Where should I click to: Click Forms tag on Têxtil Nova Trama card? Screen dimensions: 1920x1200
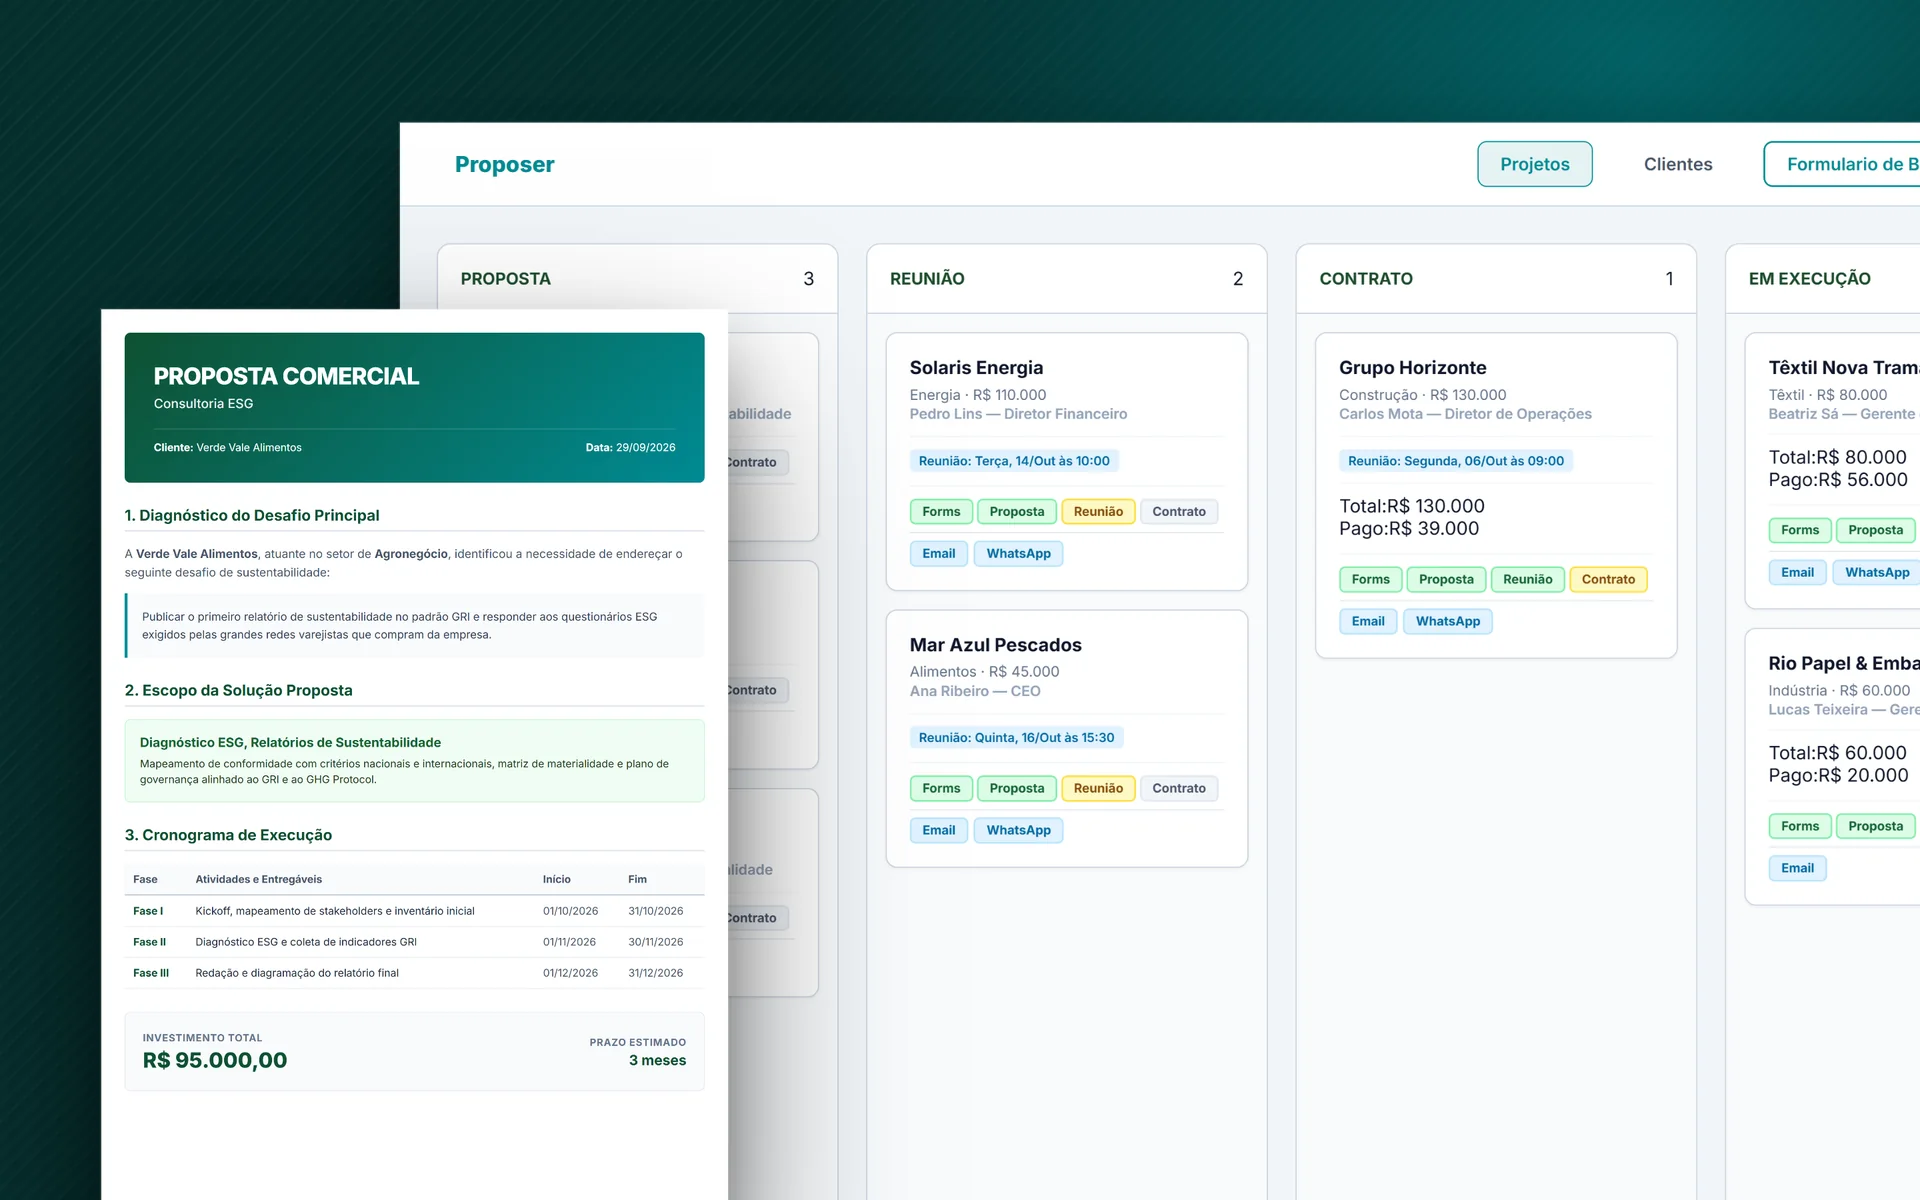coord(1800,530)
